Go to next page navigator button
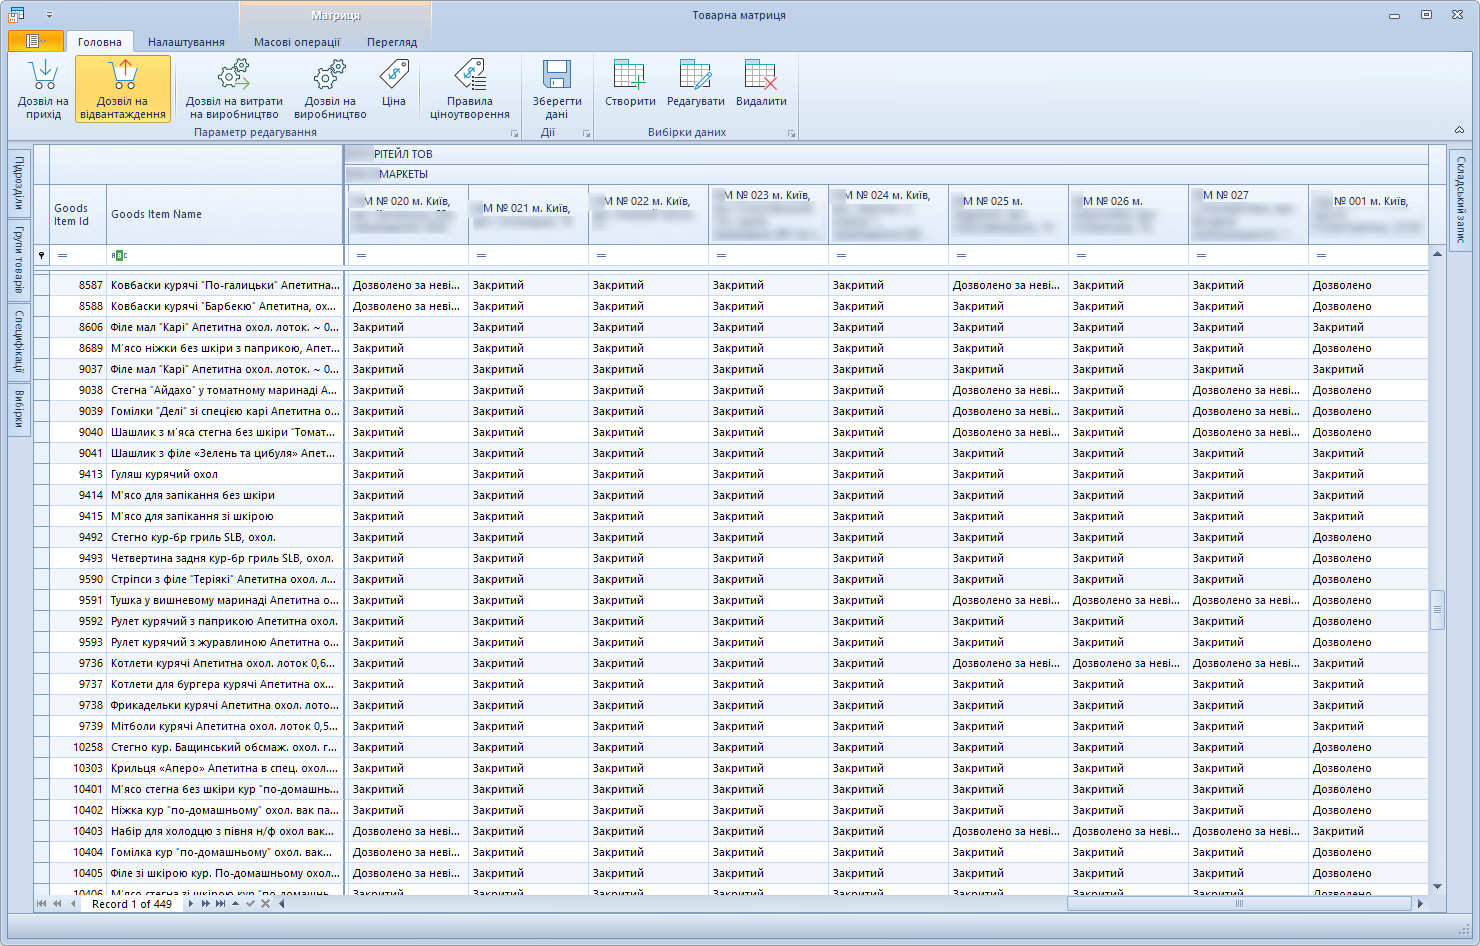The image size is (1480, 946). pos(205,904)
